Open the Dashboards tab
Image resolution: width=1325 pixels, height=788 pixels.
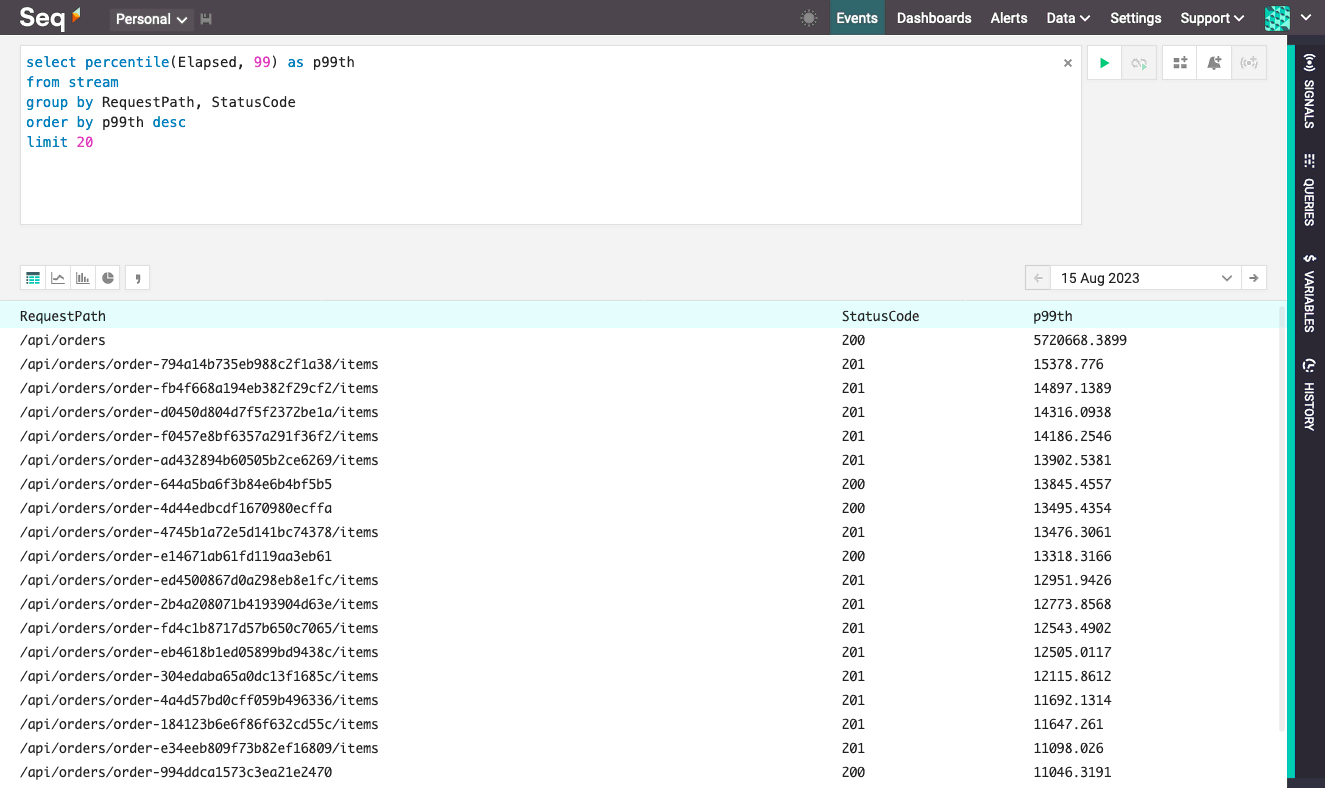click(x=934, y=18)
